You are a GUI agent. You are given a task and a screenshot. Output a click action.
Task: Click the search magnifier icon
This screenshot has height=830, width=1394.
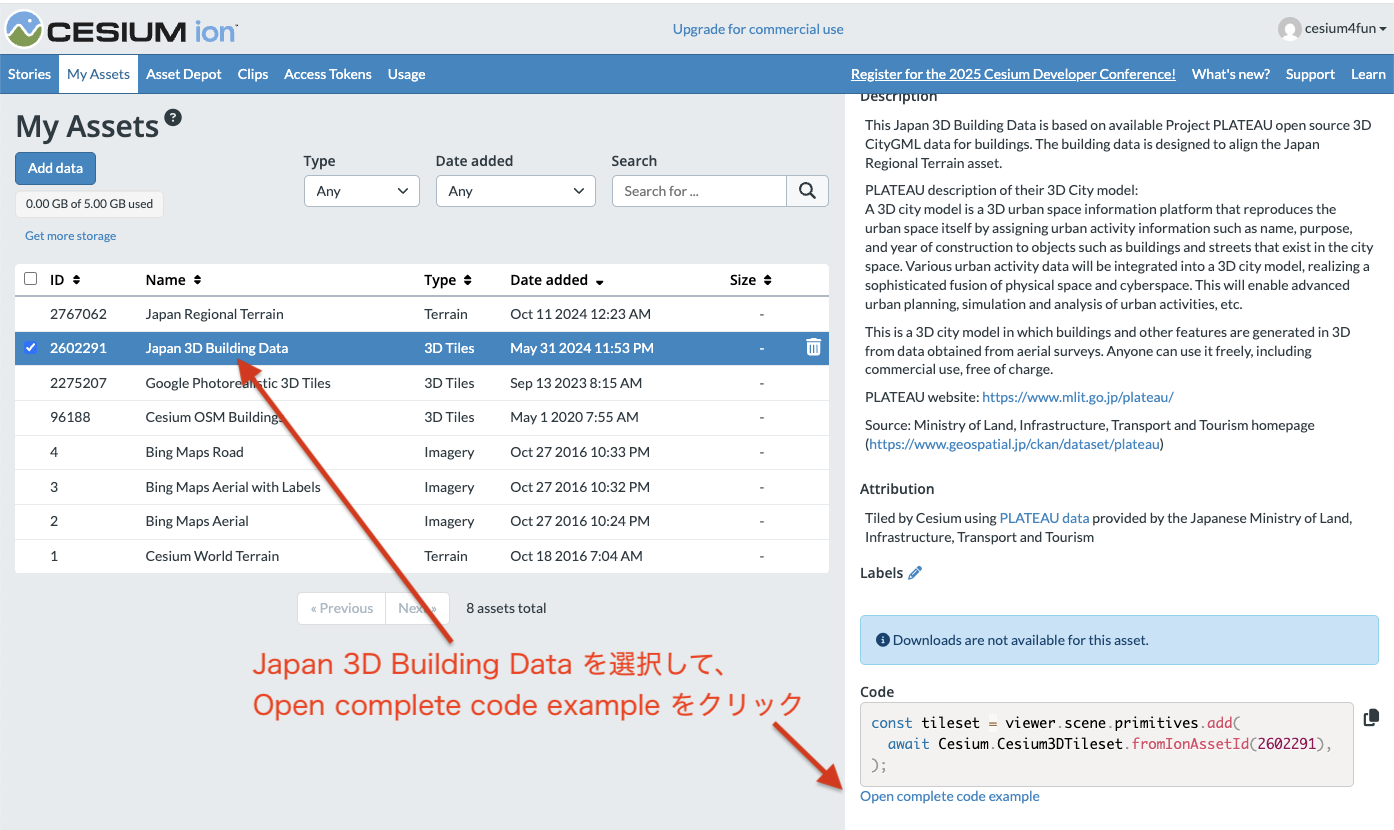[806, 190]
